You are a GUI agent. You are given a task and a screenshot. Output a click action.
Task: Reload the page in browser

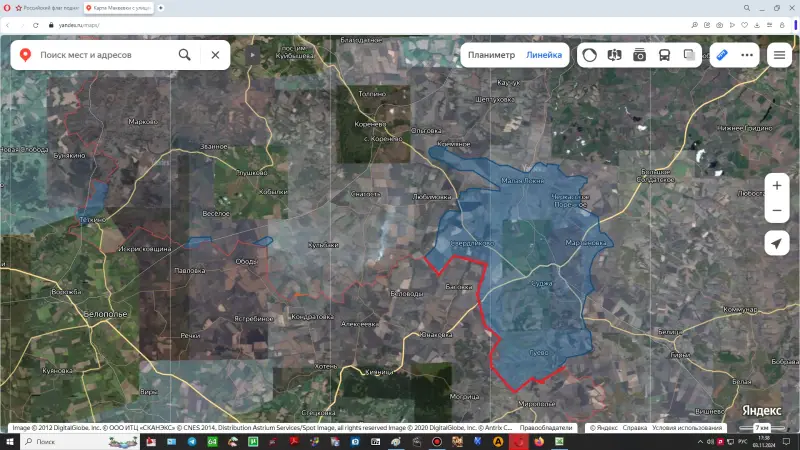point(37,25)
